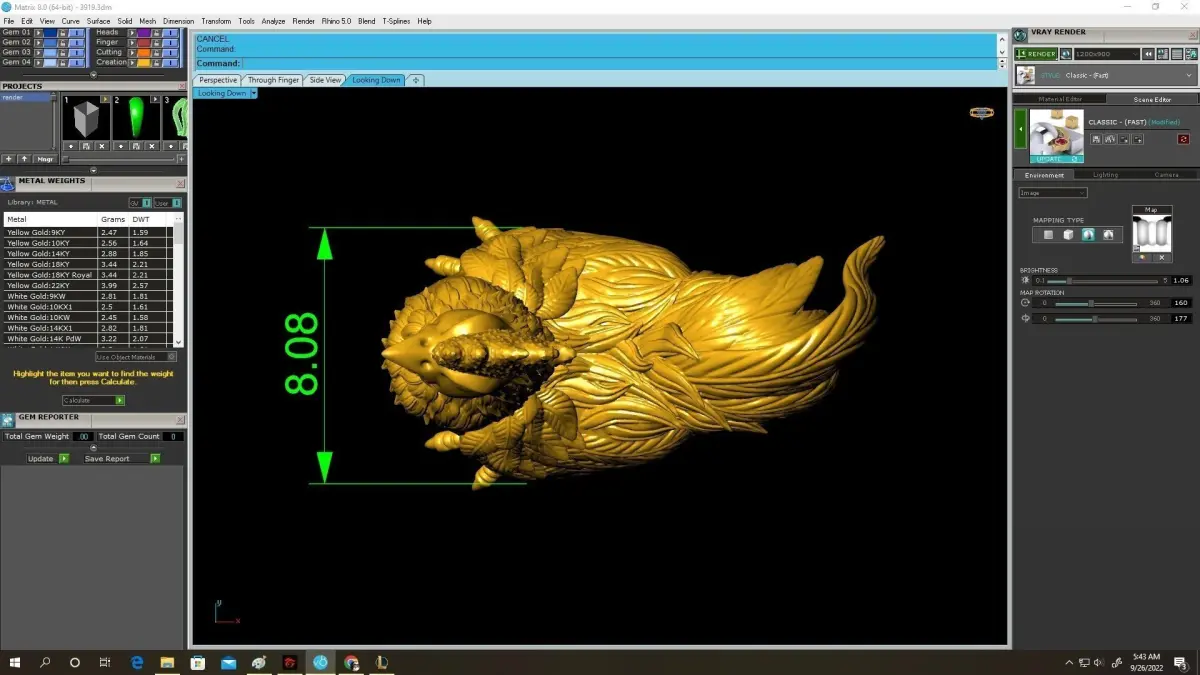1200x675 pixels.
Task: Open the Rhino 5.0 menu
Action: pyautogui.click(x=336, y=21)
